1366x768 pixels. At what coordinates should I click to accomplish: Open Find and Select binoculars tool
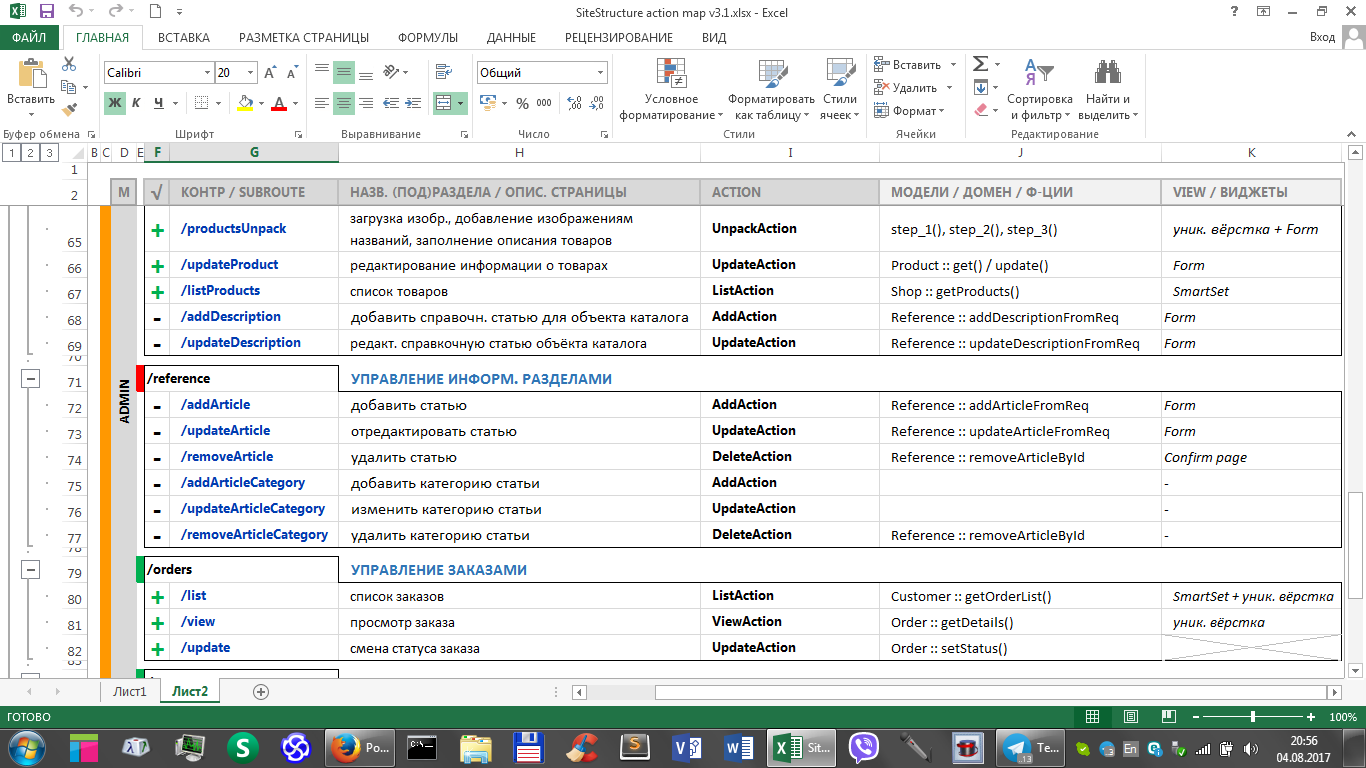click(1107, 73)
